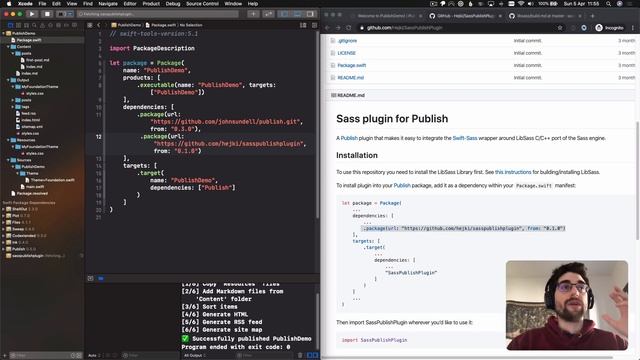Screen dimensions: 640x360
Task: Open the volume control in menu bar
Action: [531, 4]
